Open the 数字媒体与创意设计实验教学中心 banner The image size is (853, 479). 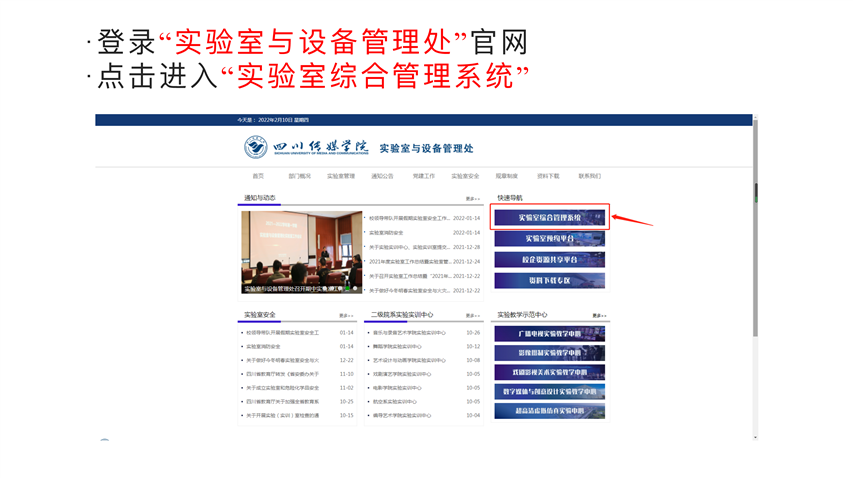[549, 391]
